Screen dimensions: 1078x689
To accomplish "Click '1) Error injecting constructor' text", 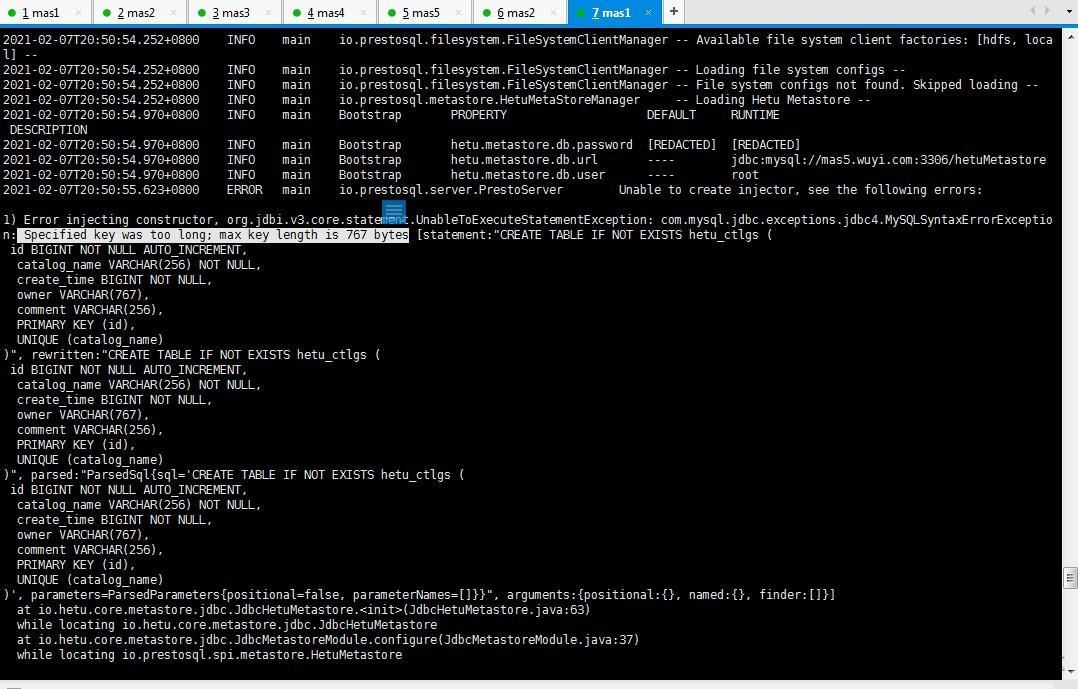I will tap(109, 220).
